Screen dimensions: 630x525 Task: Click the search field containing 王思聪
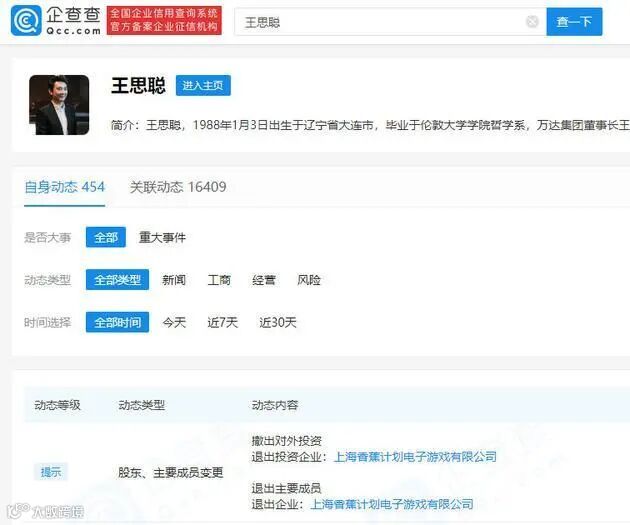coord(390,22)
